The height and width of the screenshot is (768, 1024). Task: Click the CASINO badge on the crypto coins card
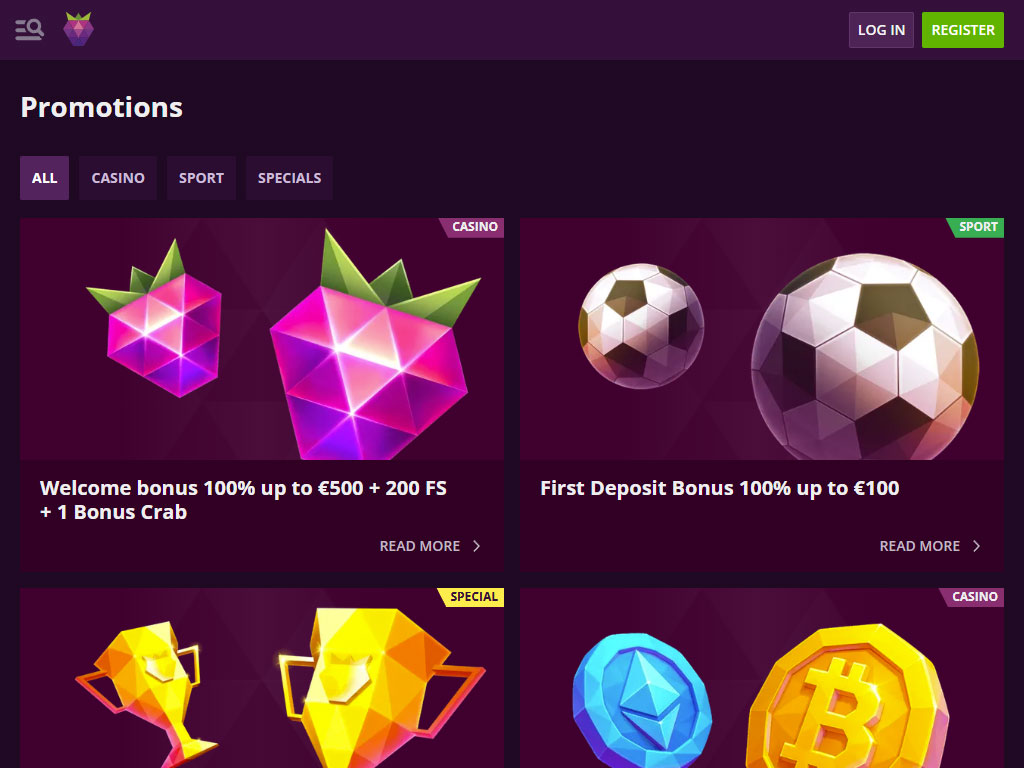[x=972, y=597]
